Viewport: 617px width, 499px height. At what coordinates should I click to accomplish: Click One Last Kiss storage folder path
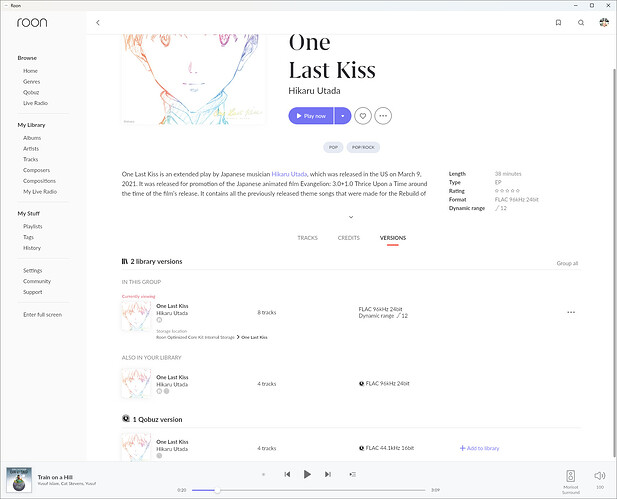254,337
